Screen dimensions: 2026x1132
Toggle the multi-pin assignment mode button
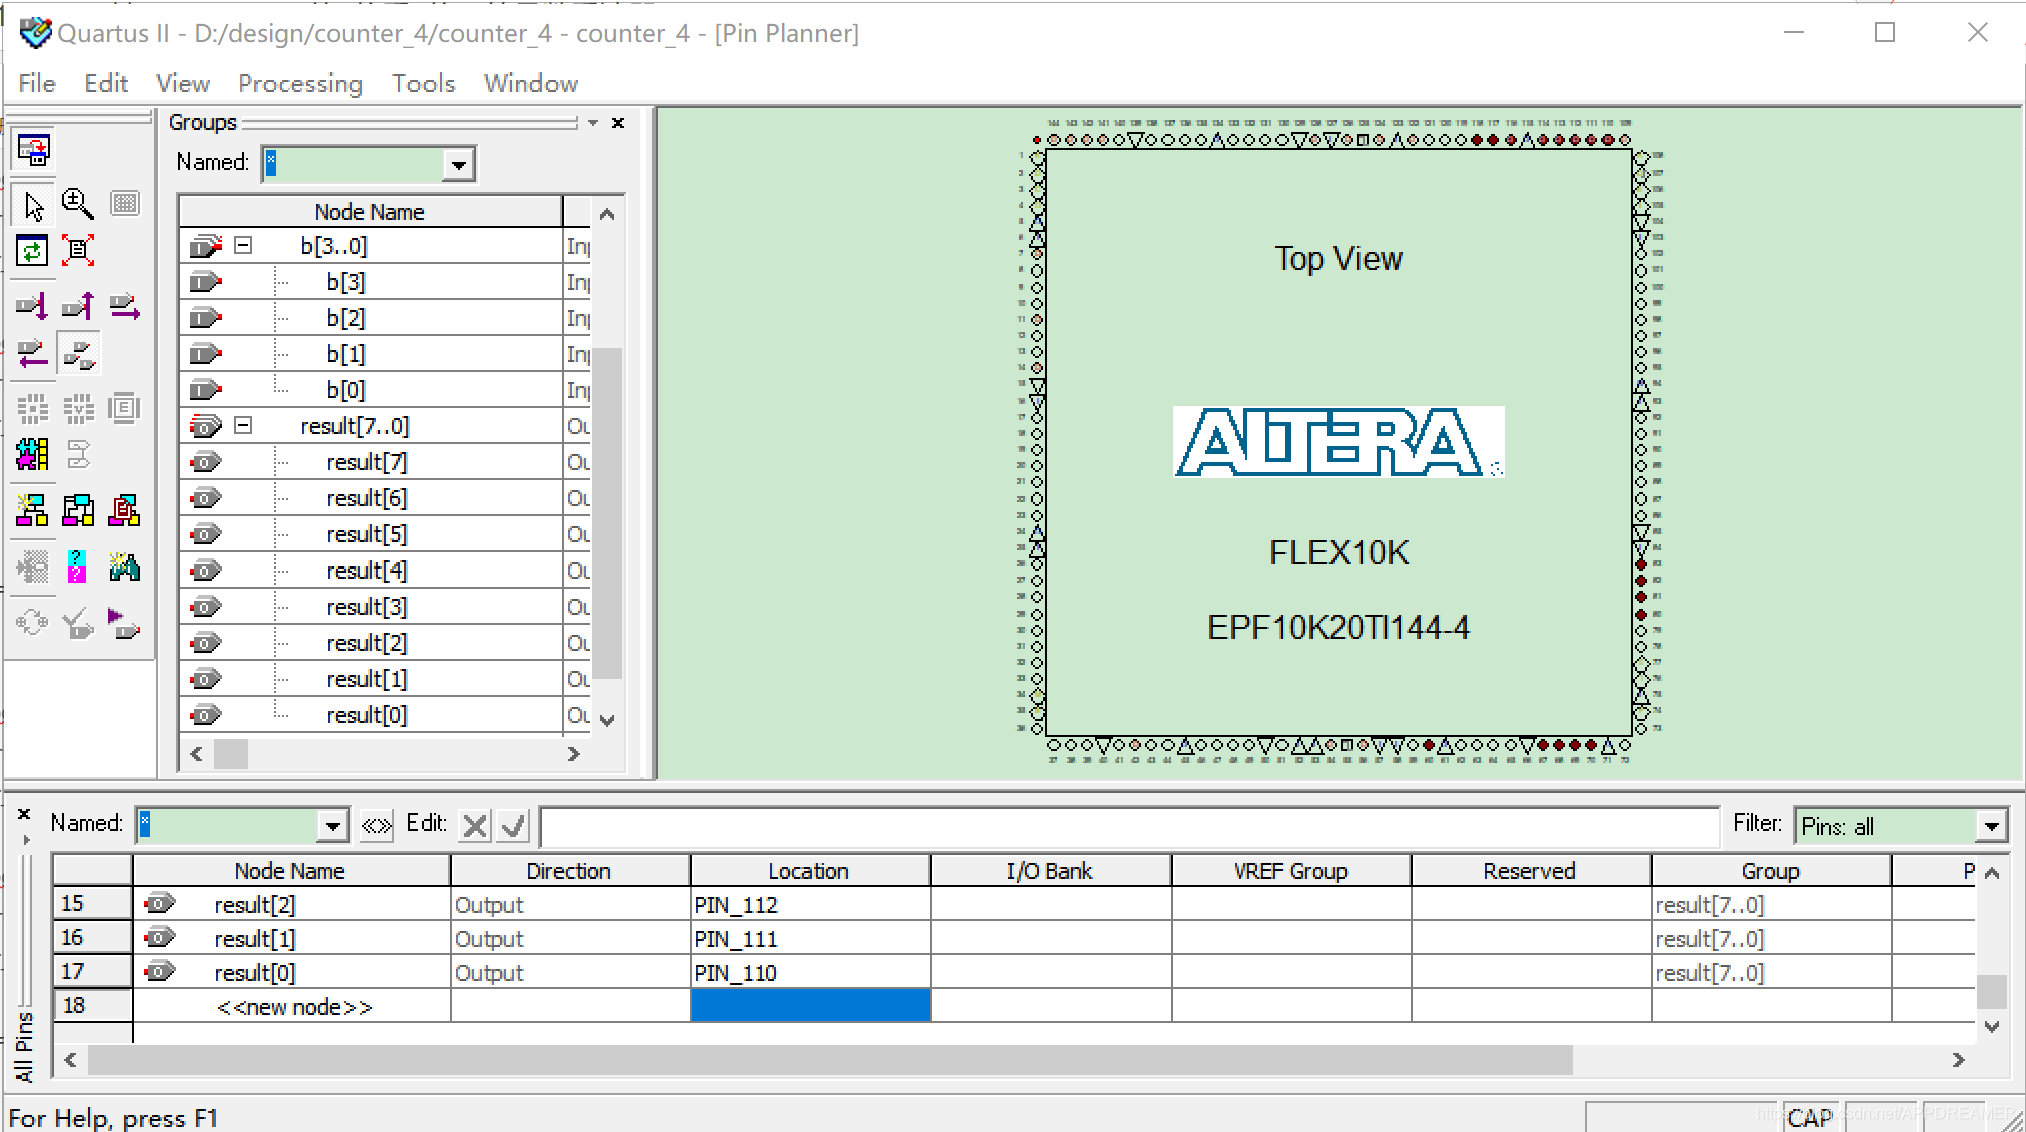click(78, 353)
